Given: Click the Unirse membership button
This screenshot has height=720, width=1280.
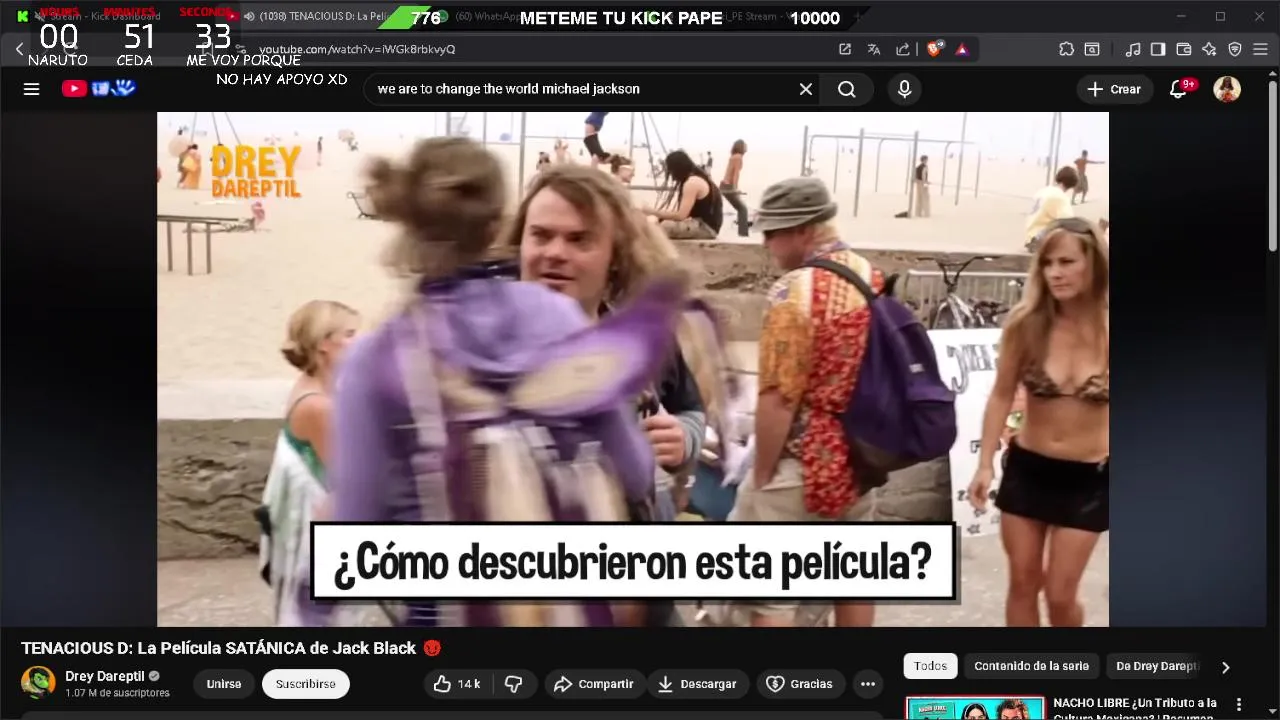Looking at the screenshot, I should 224,684.
